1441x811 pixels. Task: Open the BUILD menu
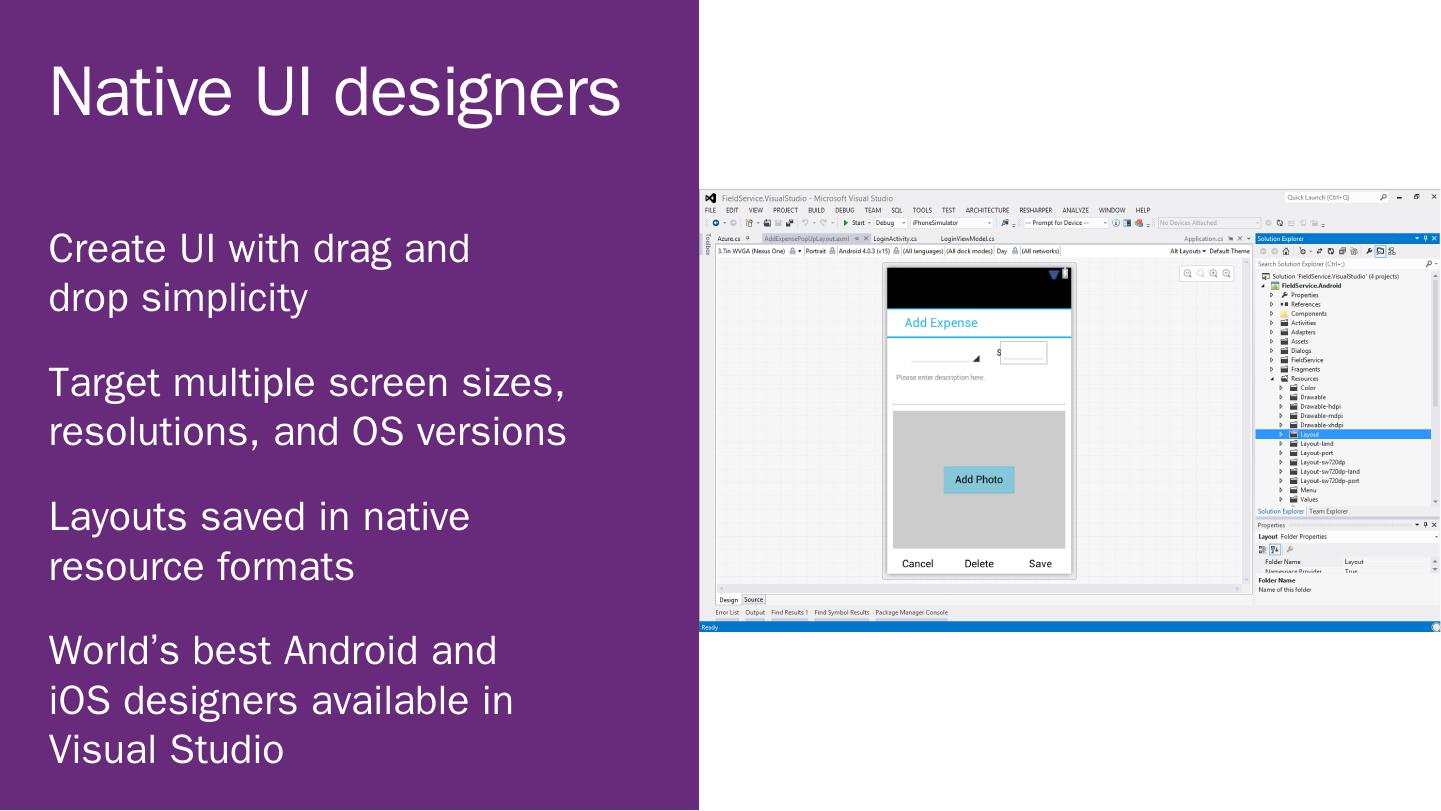pos(816,210)
